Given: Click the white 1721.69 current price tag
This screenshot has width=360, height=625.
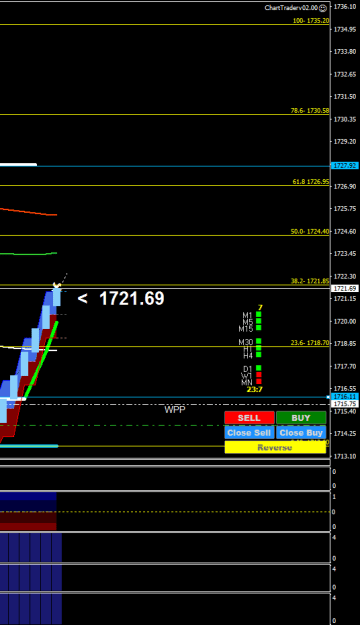Looking at the screenshot, I should point(345,288).
